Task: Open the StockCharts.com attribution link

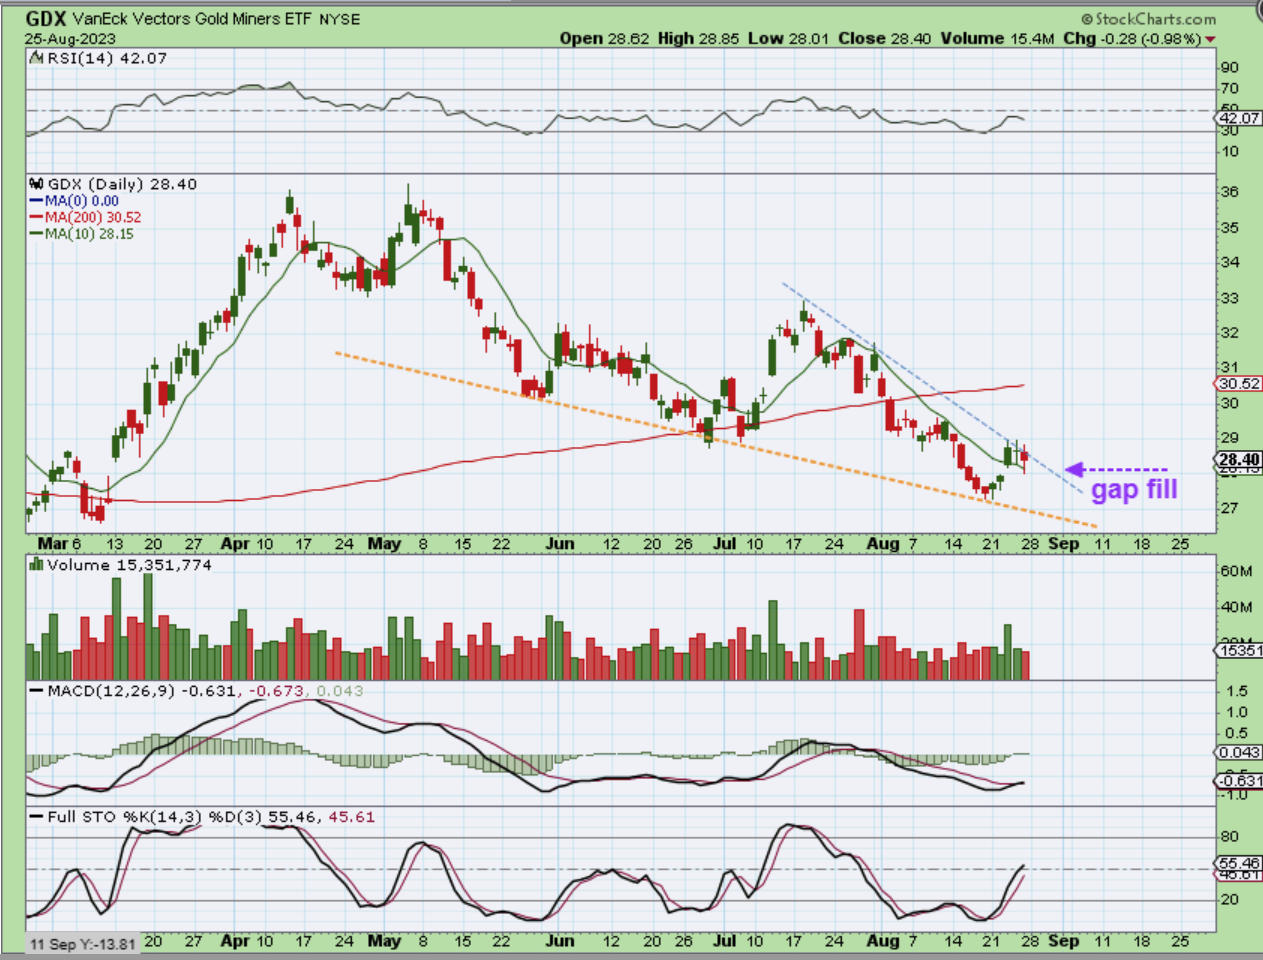Action: click(1149, 18)
